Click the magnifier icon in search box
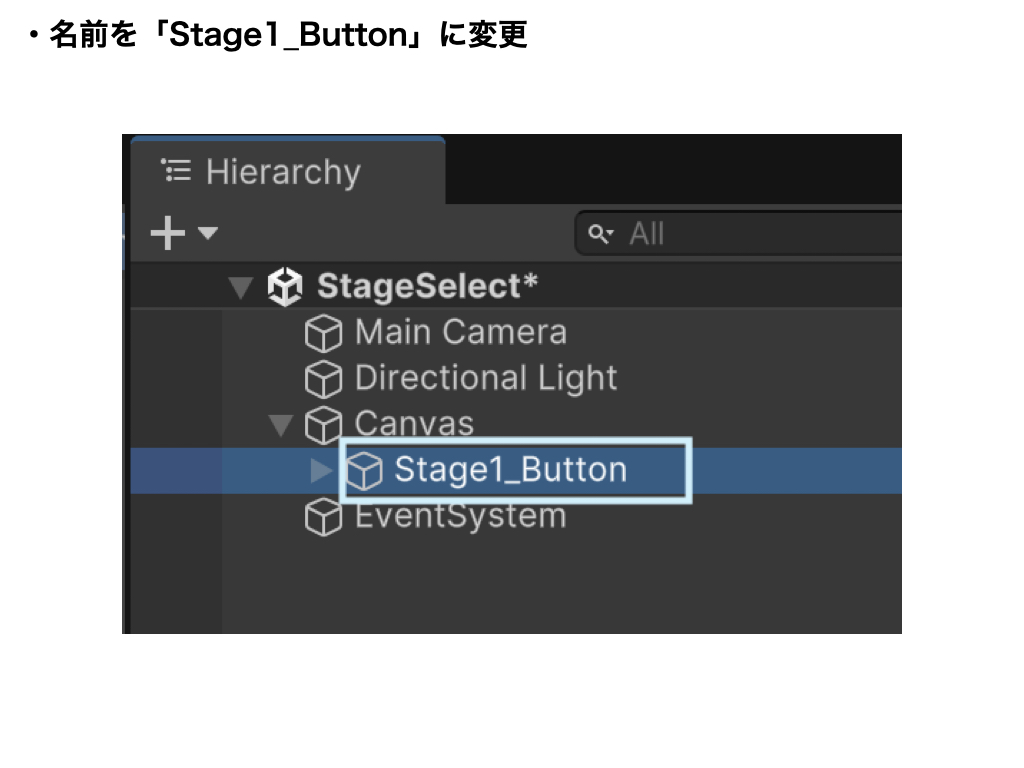This screenshot has width=1024, height=768. [x=600, y=234]
